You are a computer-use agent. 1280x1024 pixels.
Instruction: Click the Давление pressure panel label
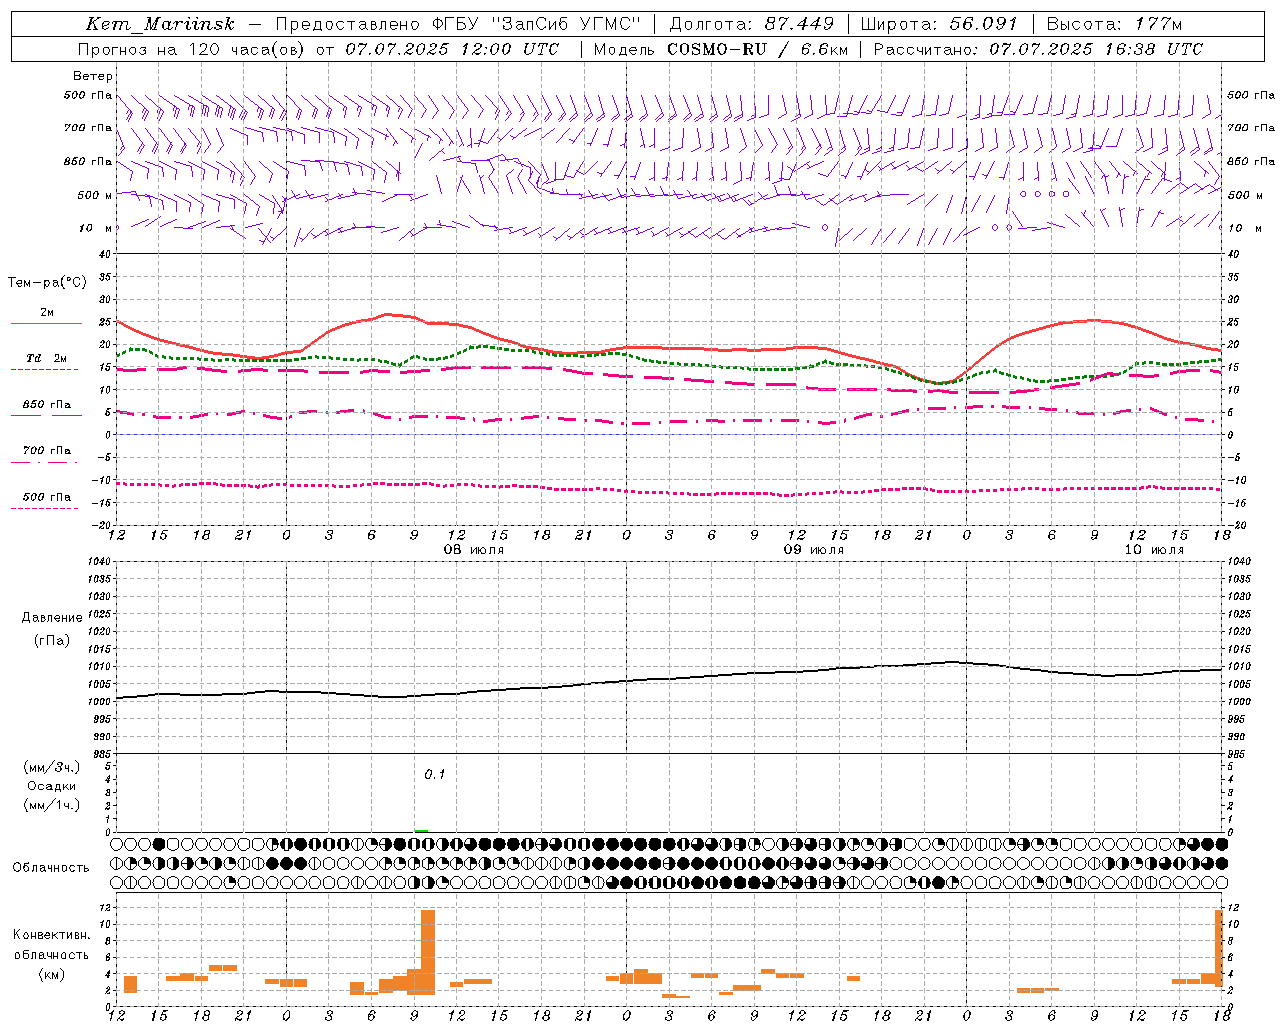52,618
